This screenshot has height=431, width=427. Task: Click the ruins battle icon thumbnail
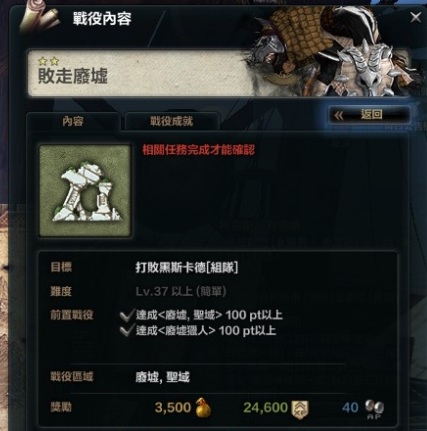(85, 191)
